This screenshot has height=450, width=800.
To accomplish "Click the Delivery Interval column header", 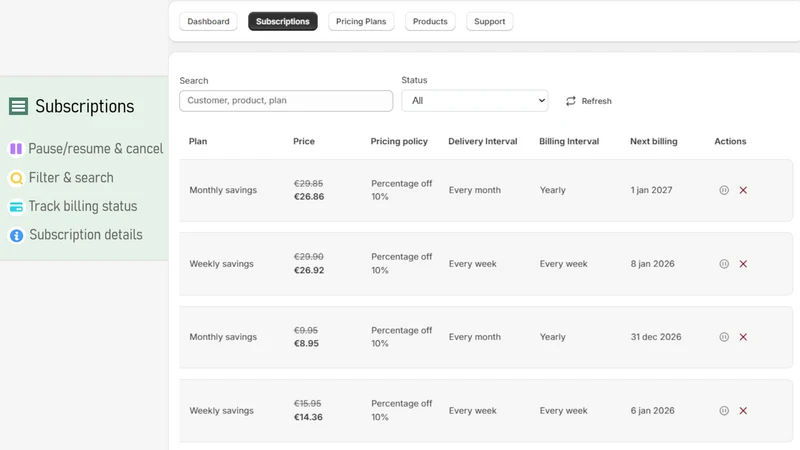I will coord(483,141).
